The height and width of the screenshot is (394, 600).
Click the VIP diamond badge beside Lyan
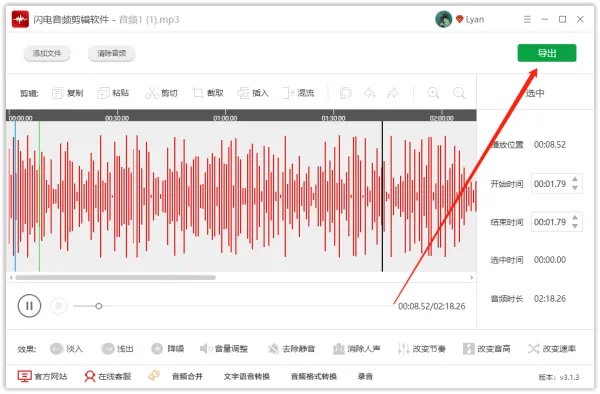coord(459,19)
